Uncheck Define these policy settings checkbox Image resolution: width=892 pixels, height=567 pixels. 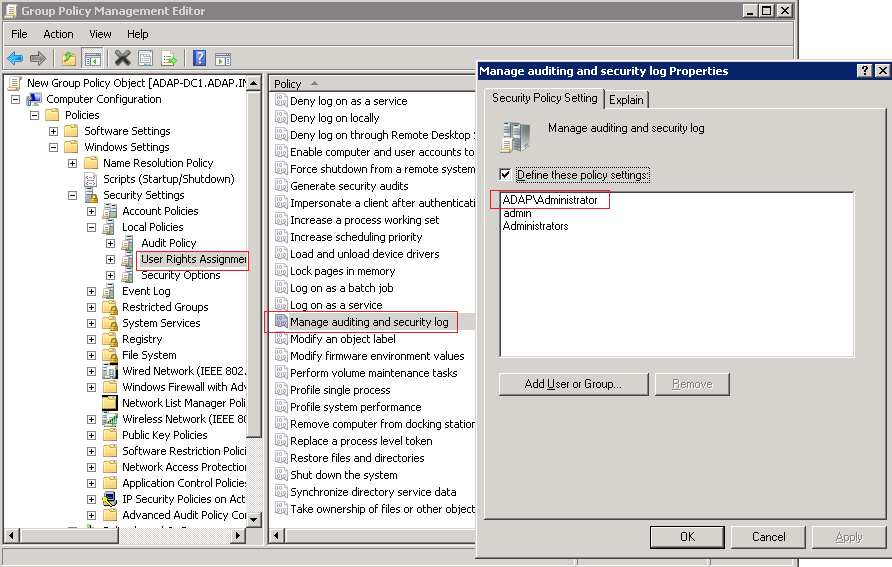click(505, 175)
